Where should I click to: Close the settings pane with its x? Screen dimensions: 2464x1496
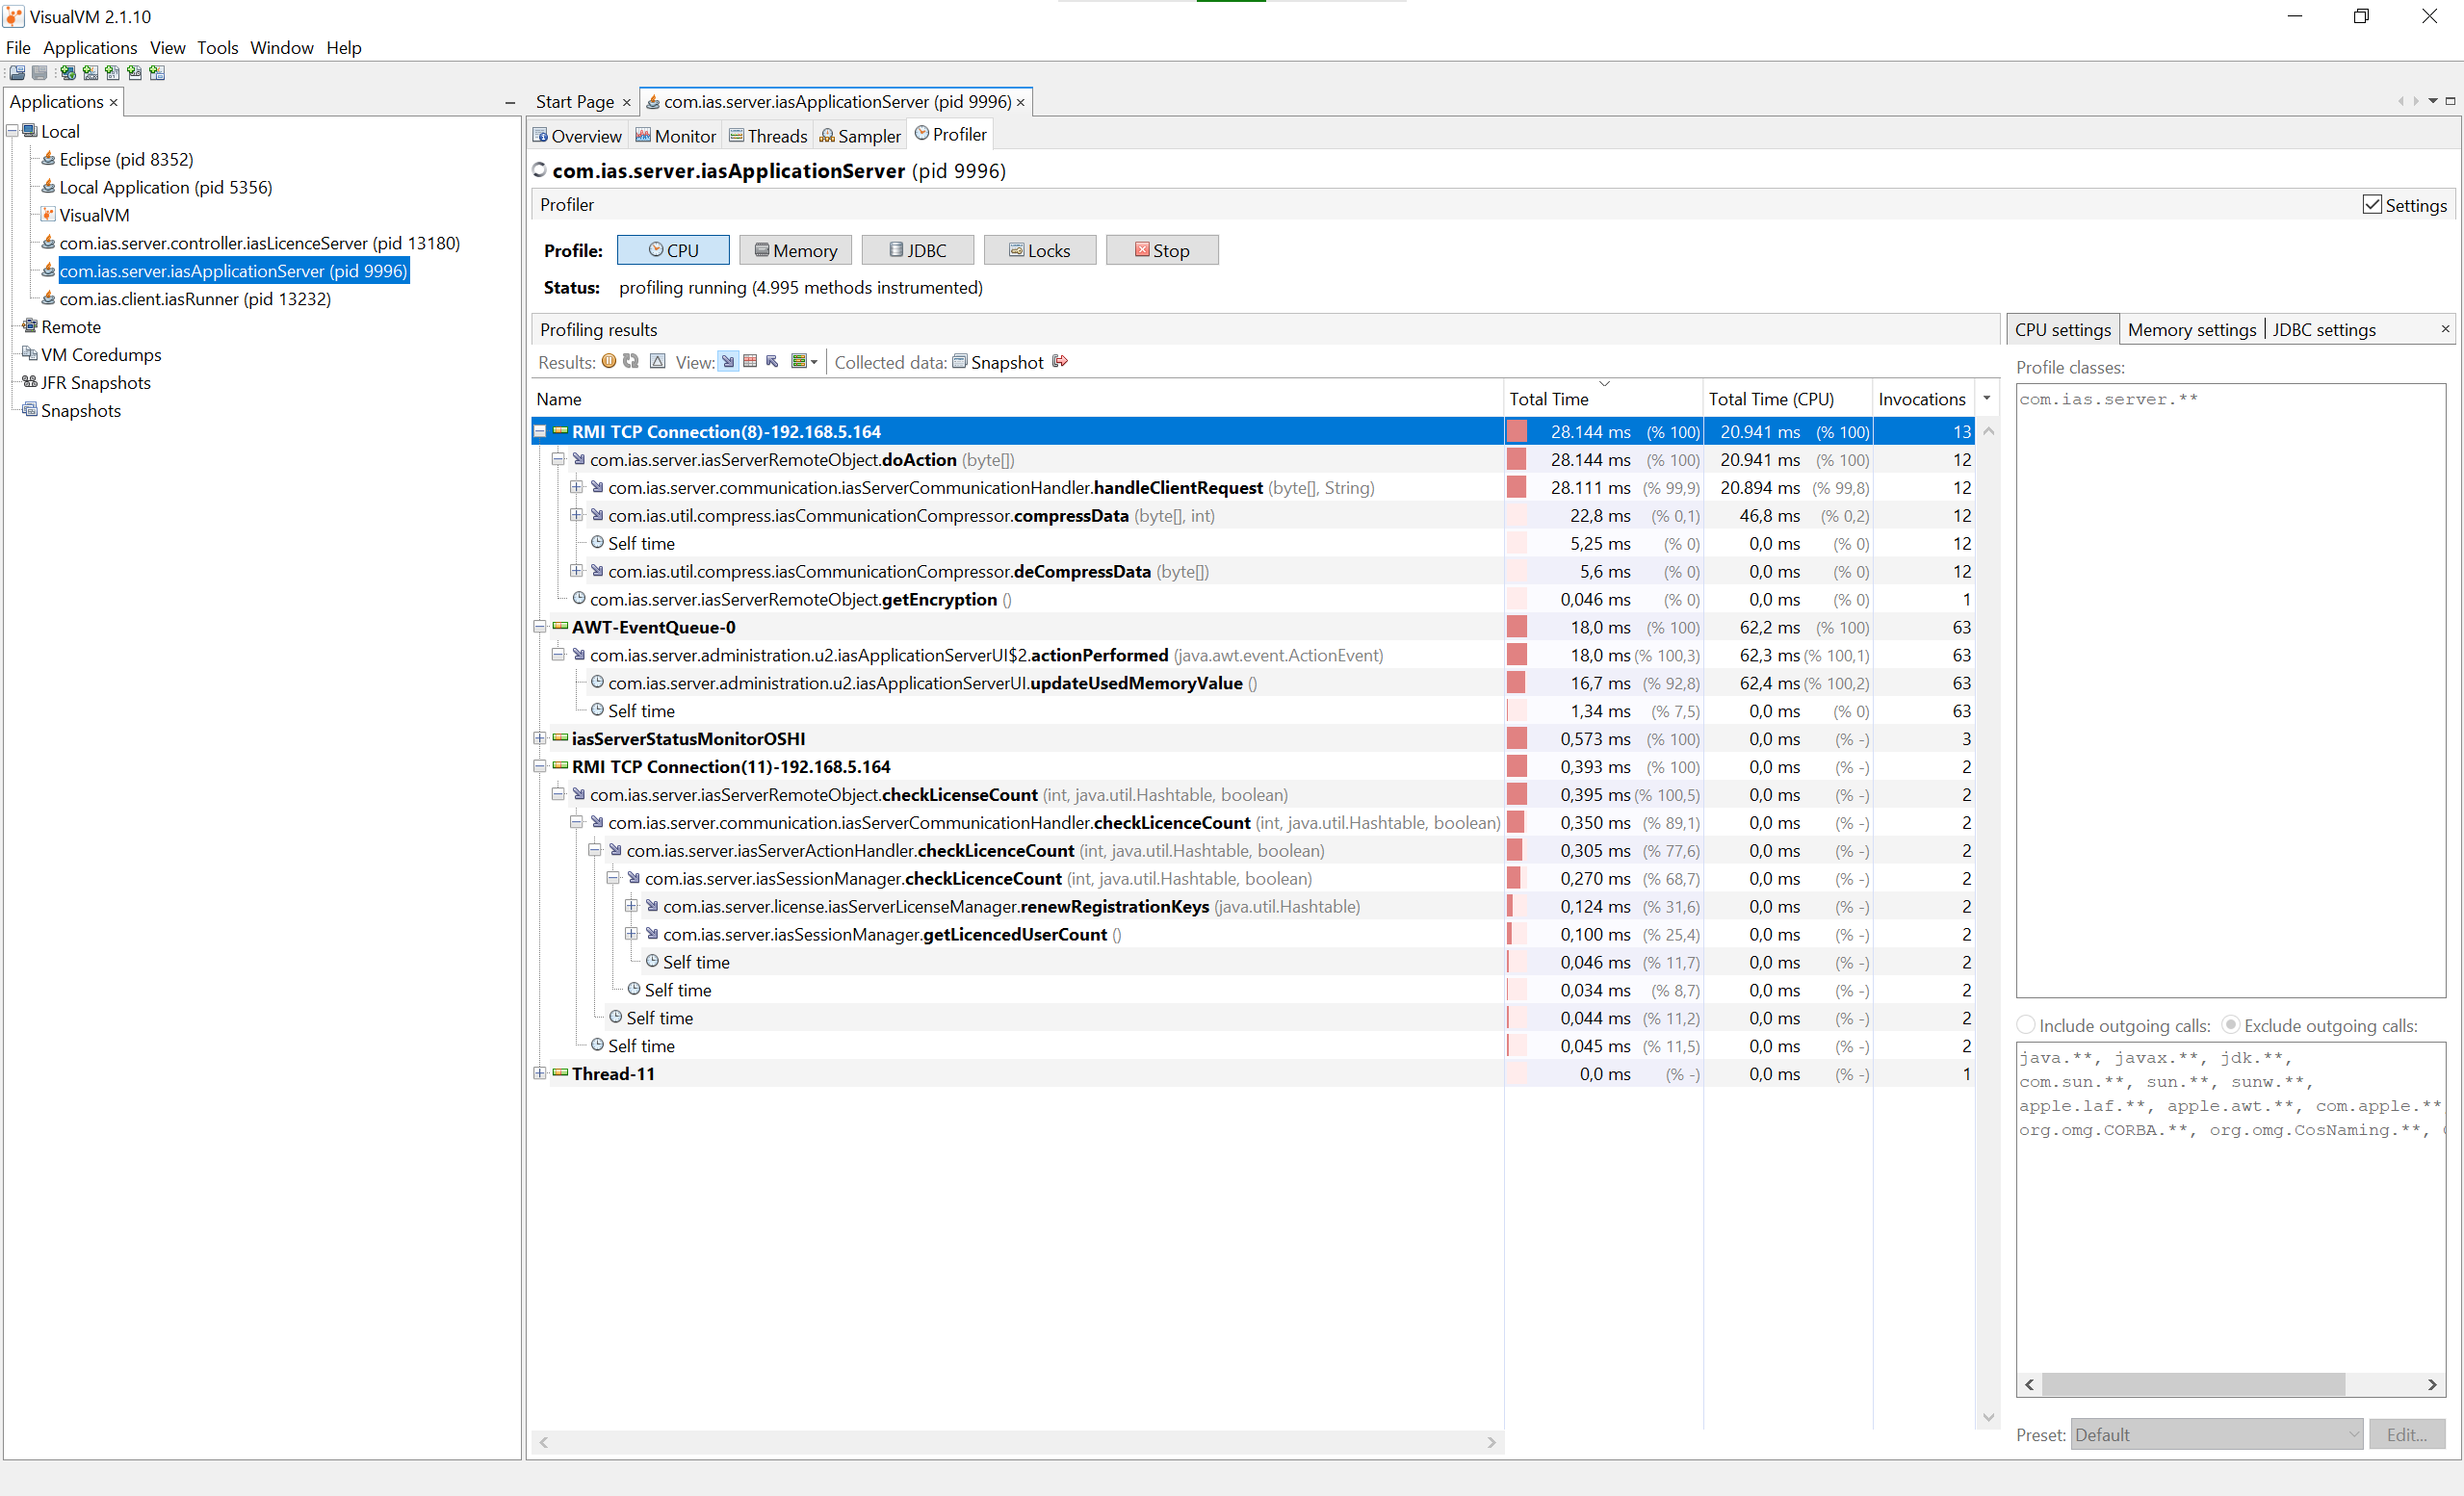tap(2446, 329)
